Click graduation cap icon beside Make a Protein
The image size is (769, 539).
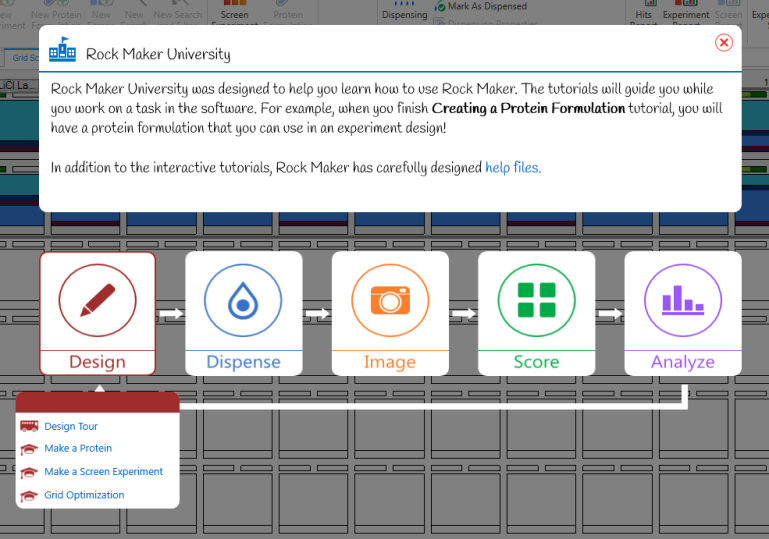pyautogui.click(x=29, y=449)
